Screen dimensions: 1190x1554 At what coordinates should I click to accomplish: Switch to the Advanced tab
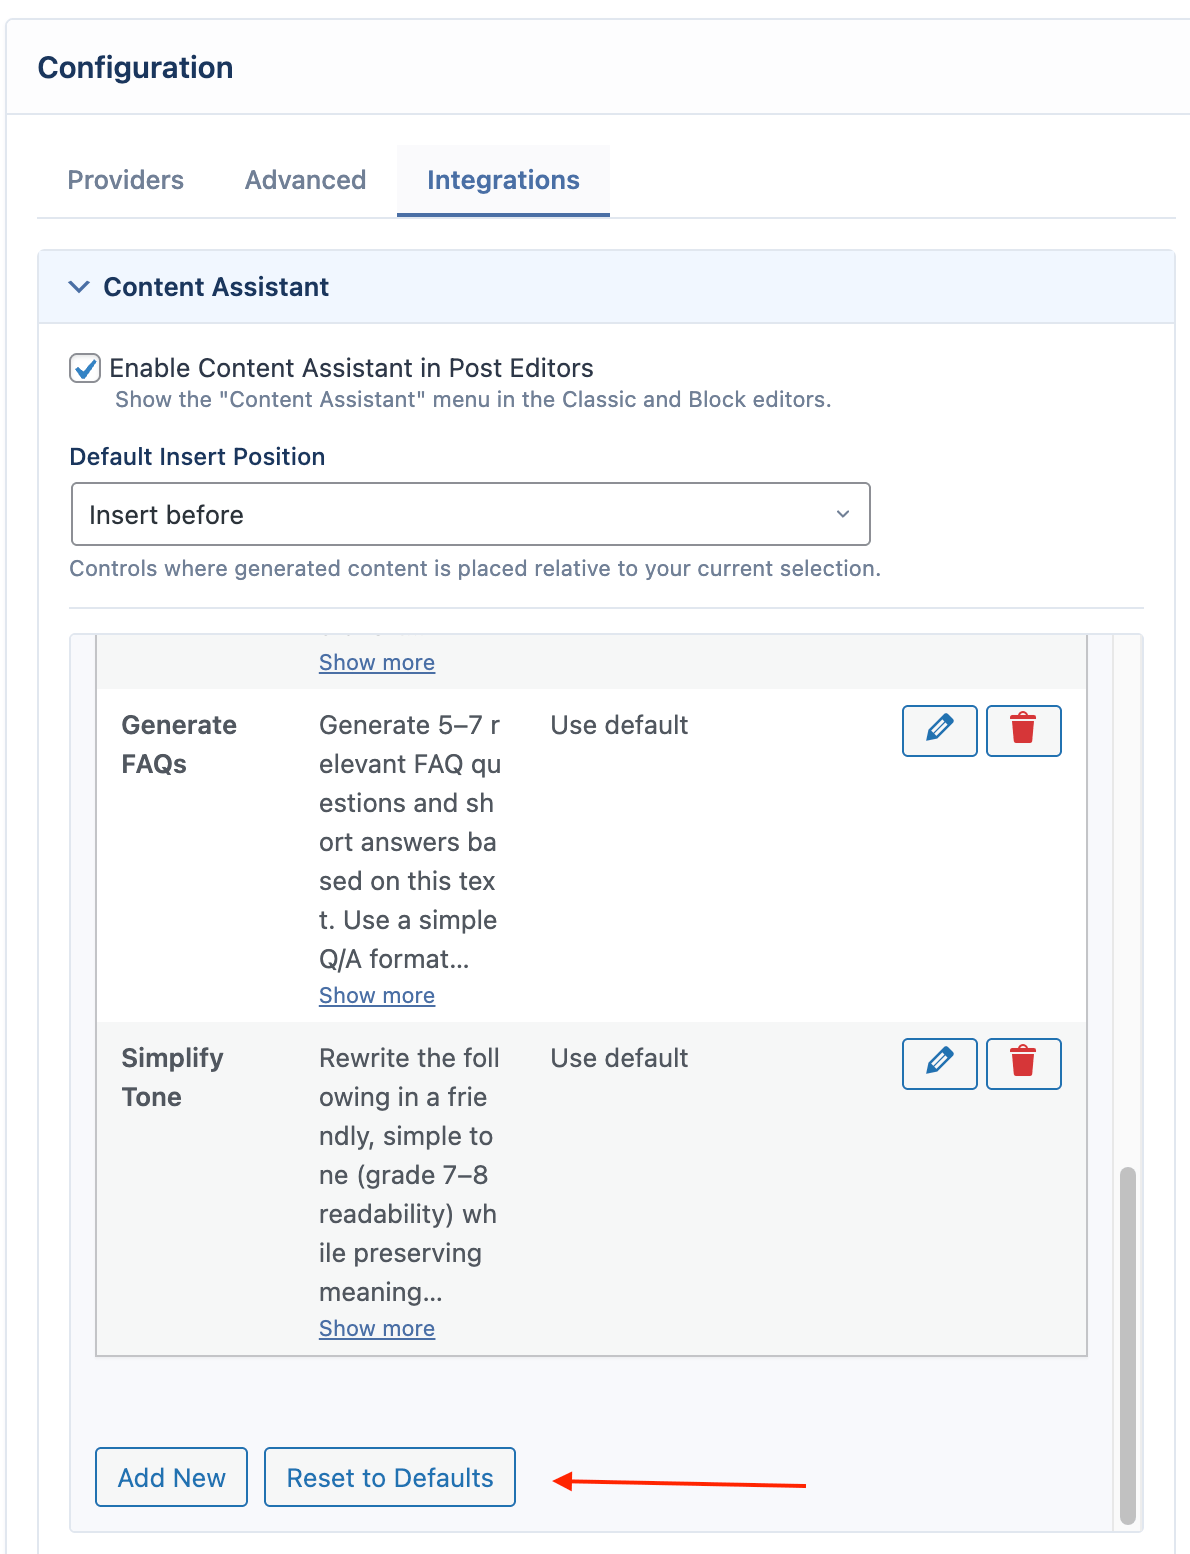pyautogui.click(x=305, y=180)
